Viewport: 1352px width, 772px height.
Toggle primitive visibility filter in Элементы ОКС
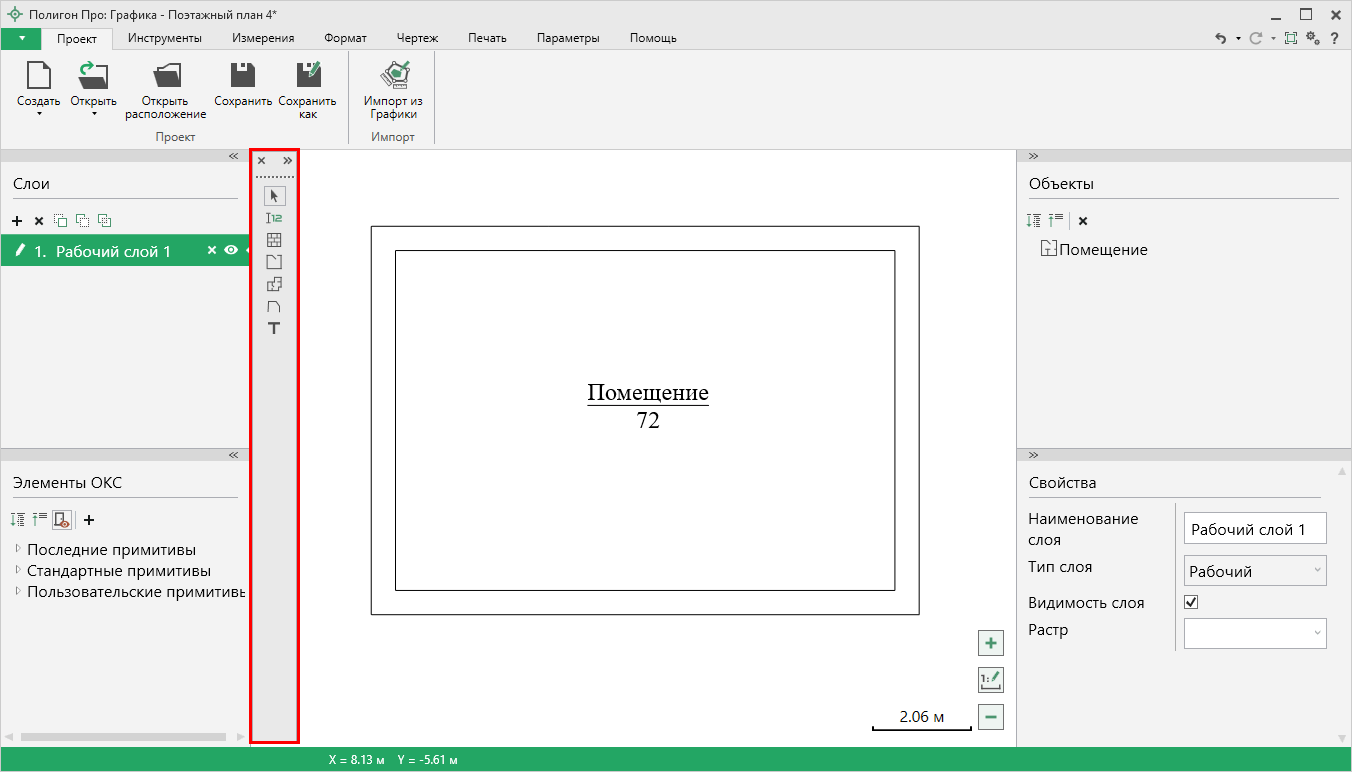click(61, 520)
